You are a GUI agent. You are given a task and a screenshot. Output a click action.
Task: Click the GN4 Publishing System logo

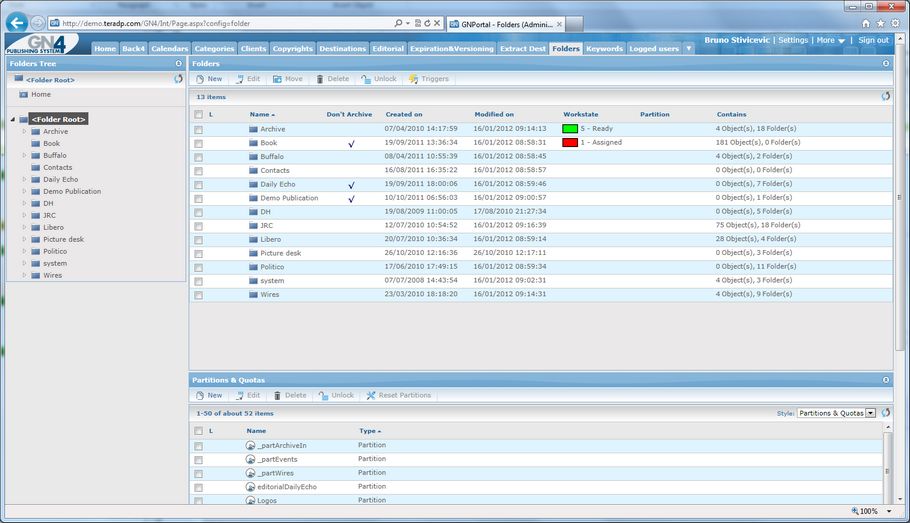click(42, 44)
